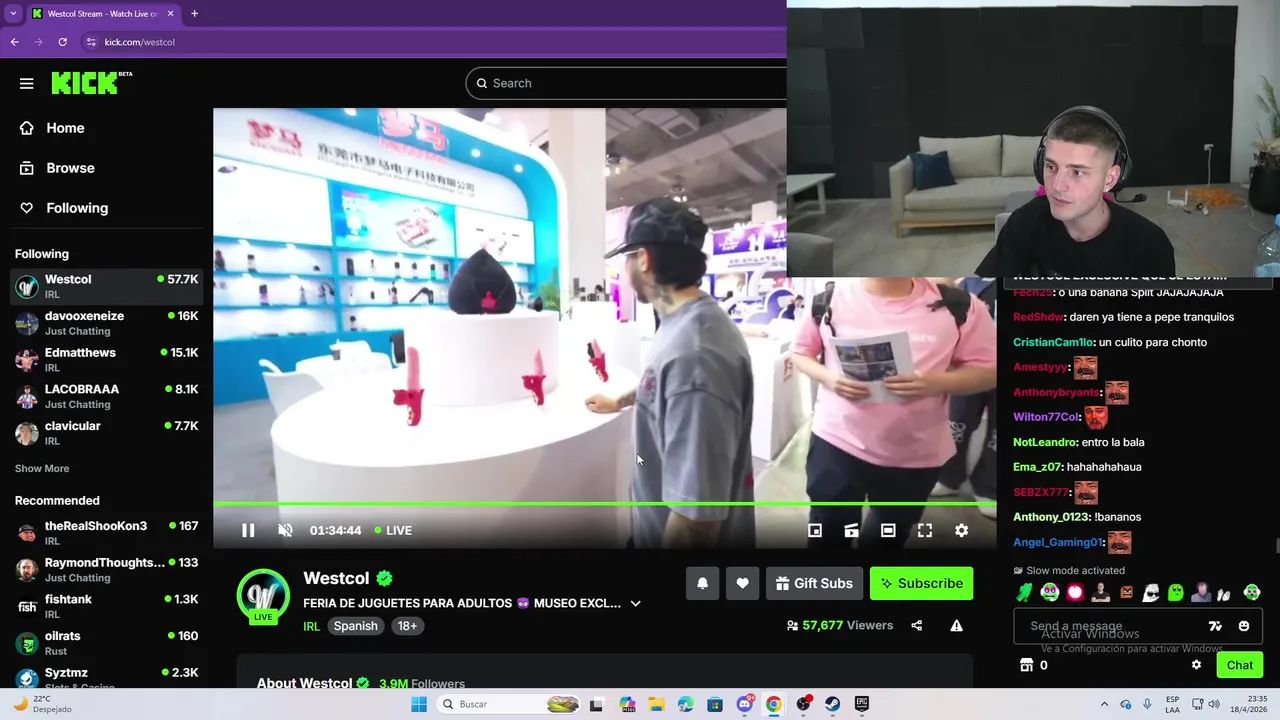1280x720 pixels.
Task: Reload the browser page
Action: (62, 42)
